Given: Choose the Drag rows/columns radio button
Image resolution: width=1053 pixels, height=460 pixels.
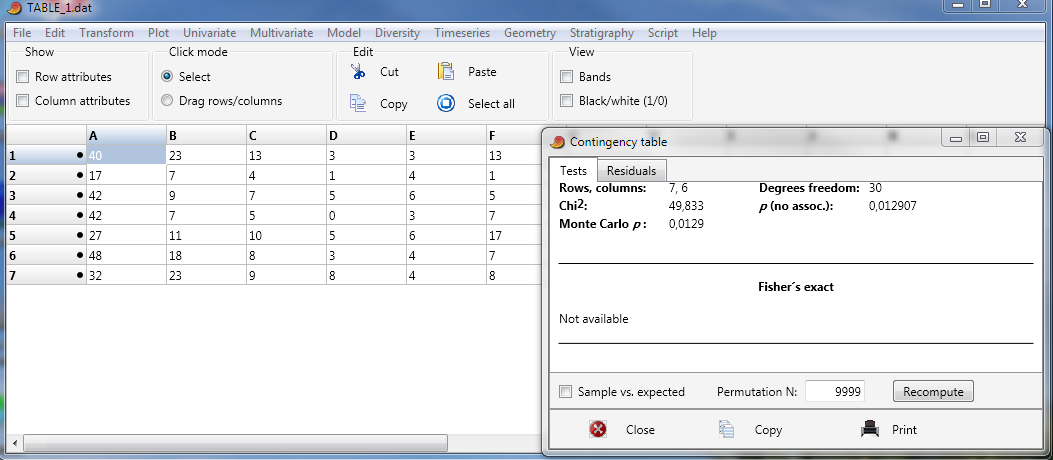Looking at the screenshot, I should 167,101.
